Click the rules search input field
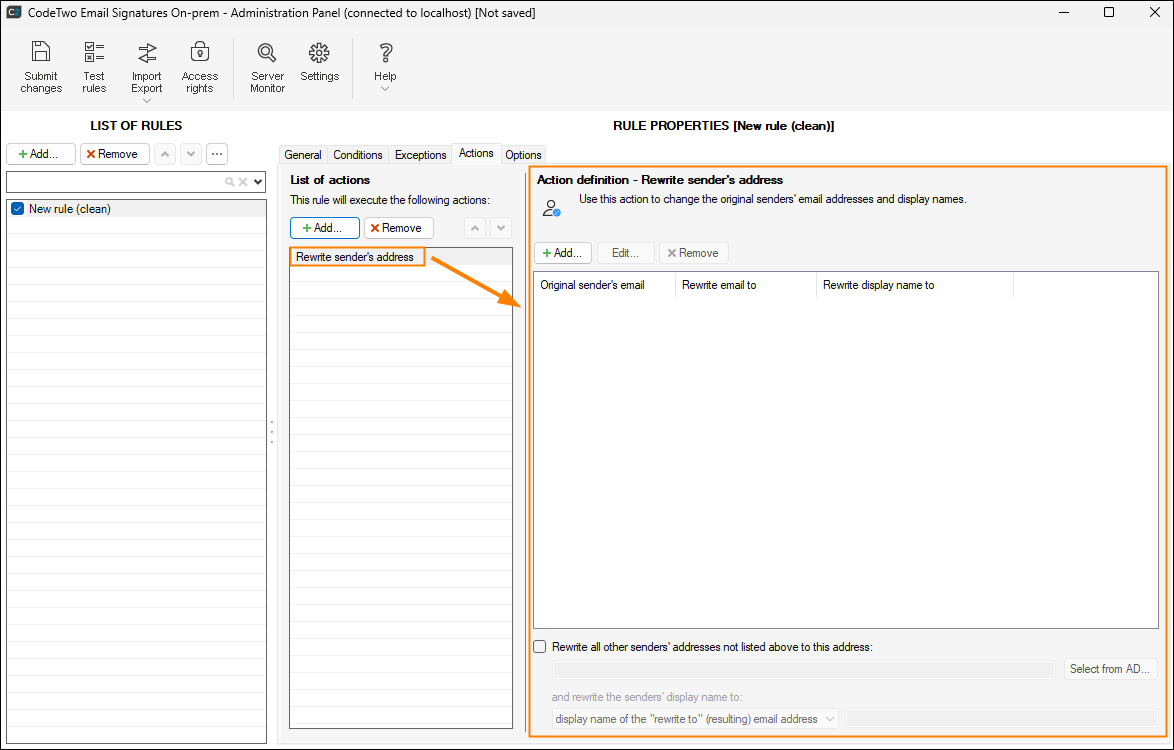This screenshot has height=750, width=1174. [x=115, y=182]
